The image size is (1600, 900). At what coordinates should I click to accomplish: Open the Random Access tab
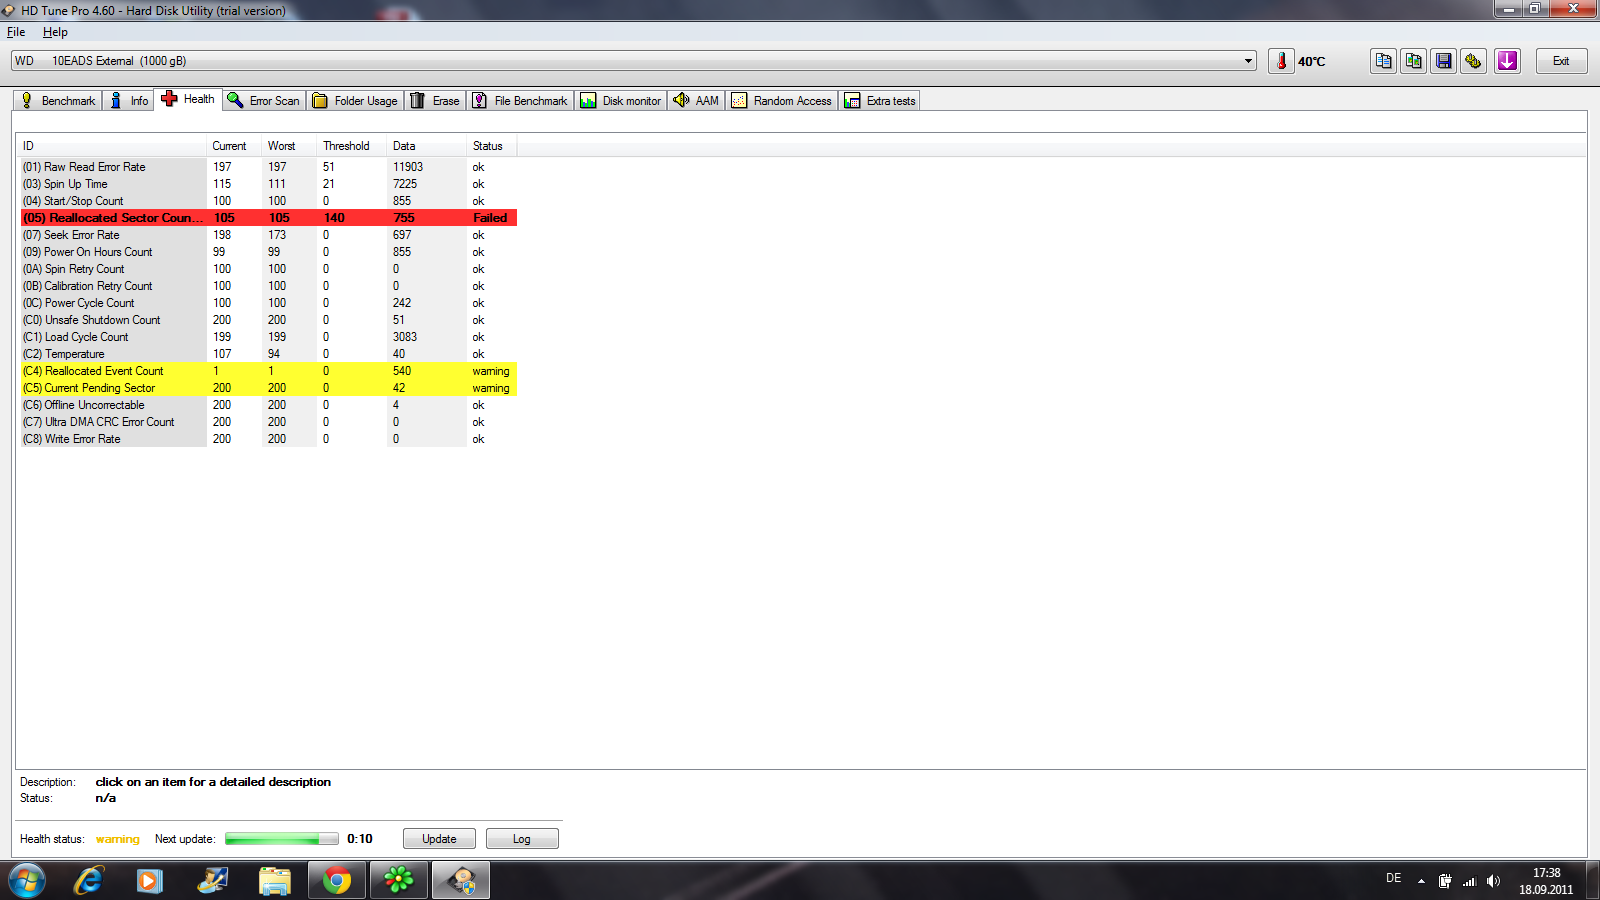click(782, 100)
